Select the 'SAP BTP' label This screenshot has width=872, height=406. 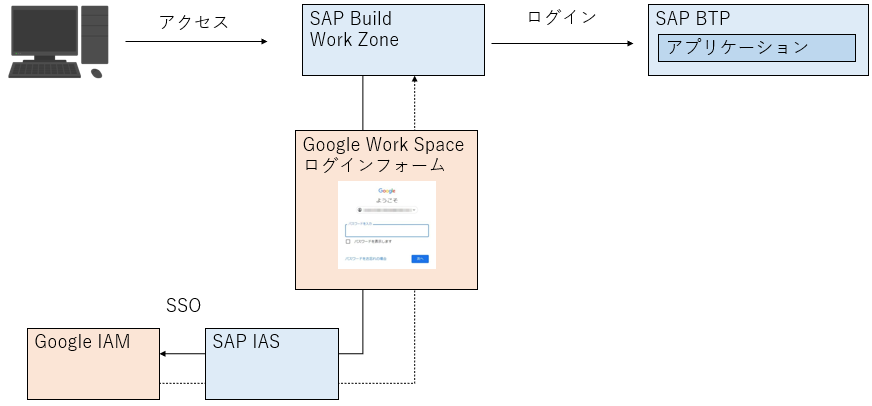(692, 18)
